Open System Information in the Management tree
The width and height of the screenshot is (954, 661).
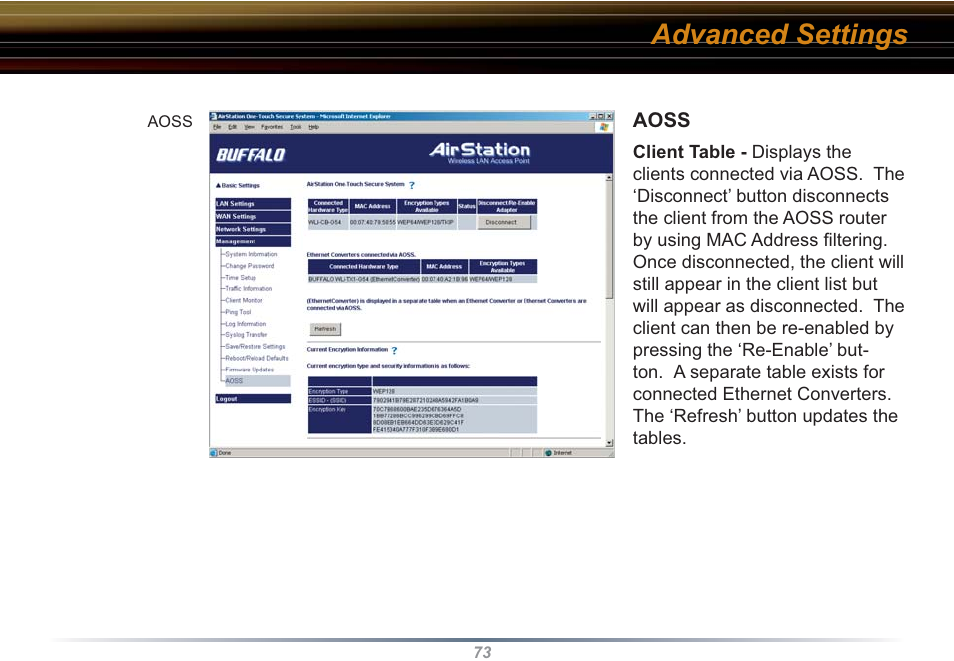coord(251,254)
